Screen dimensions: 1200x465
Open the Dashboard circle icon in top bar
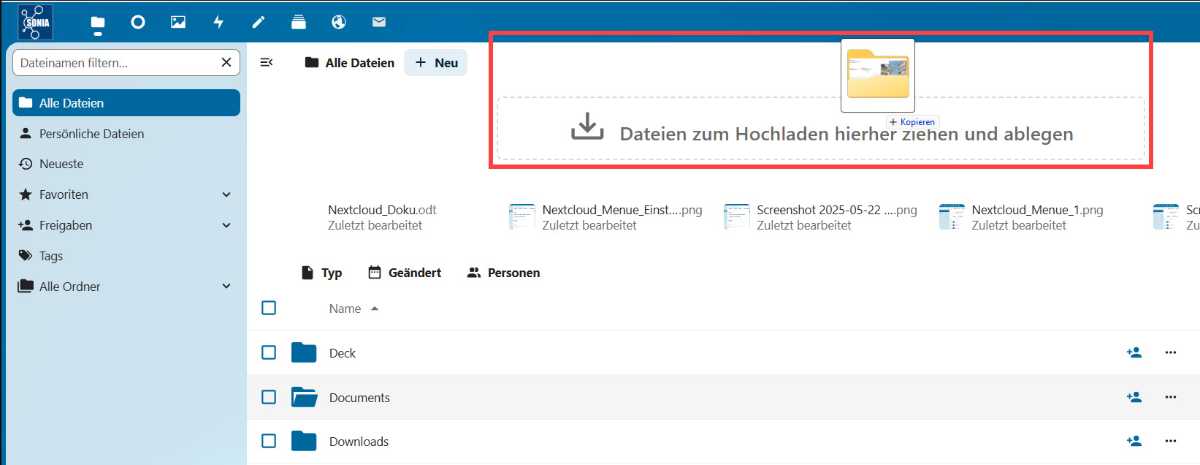pos(138,22)
